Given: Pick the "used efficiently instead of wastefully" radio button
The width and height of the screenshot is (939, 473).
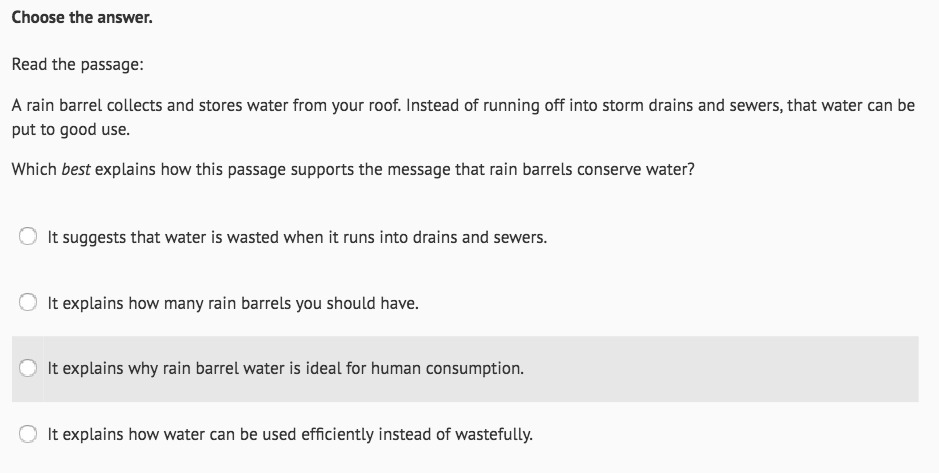Looking at the screenshot, I should pyautogui.click(x=30, y=434).
